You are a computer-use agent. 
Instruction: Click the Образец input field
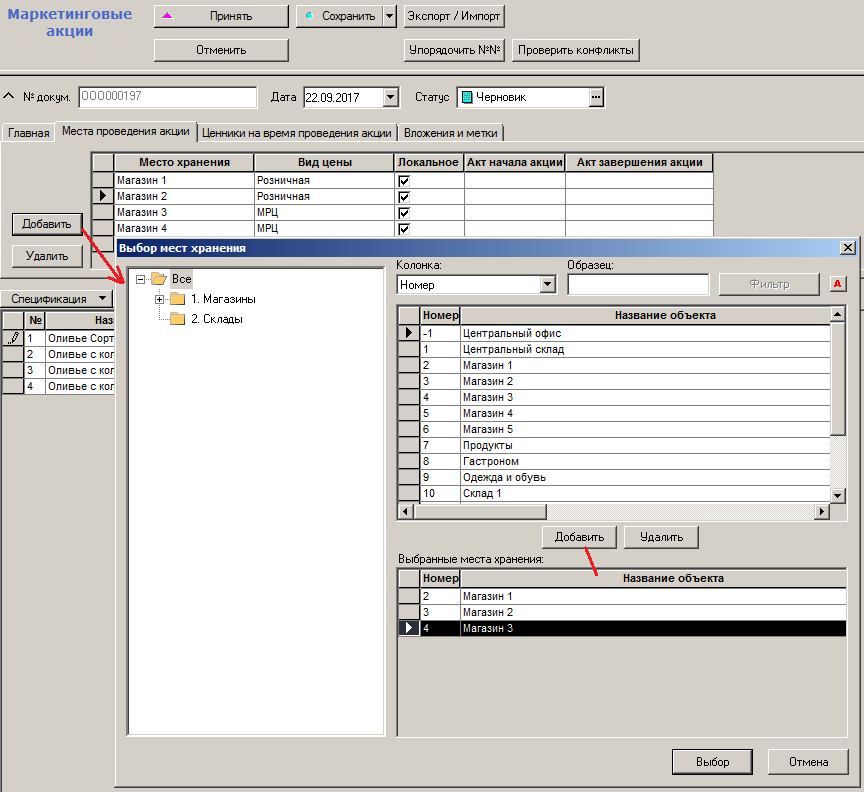point(638,284)
